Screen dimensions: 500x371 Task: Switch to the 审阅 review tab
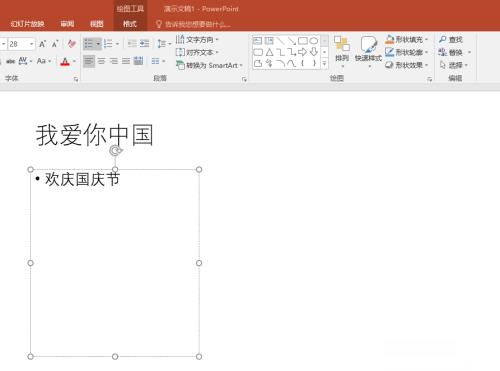(x=67, y=24)
